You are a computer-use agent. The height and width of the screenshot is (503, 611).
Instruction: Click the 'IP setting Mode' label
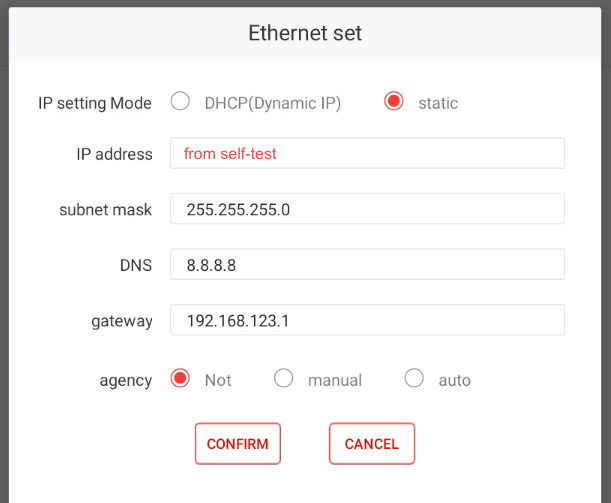[95, 103]
